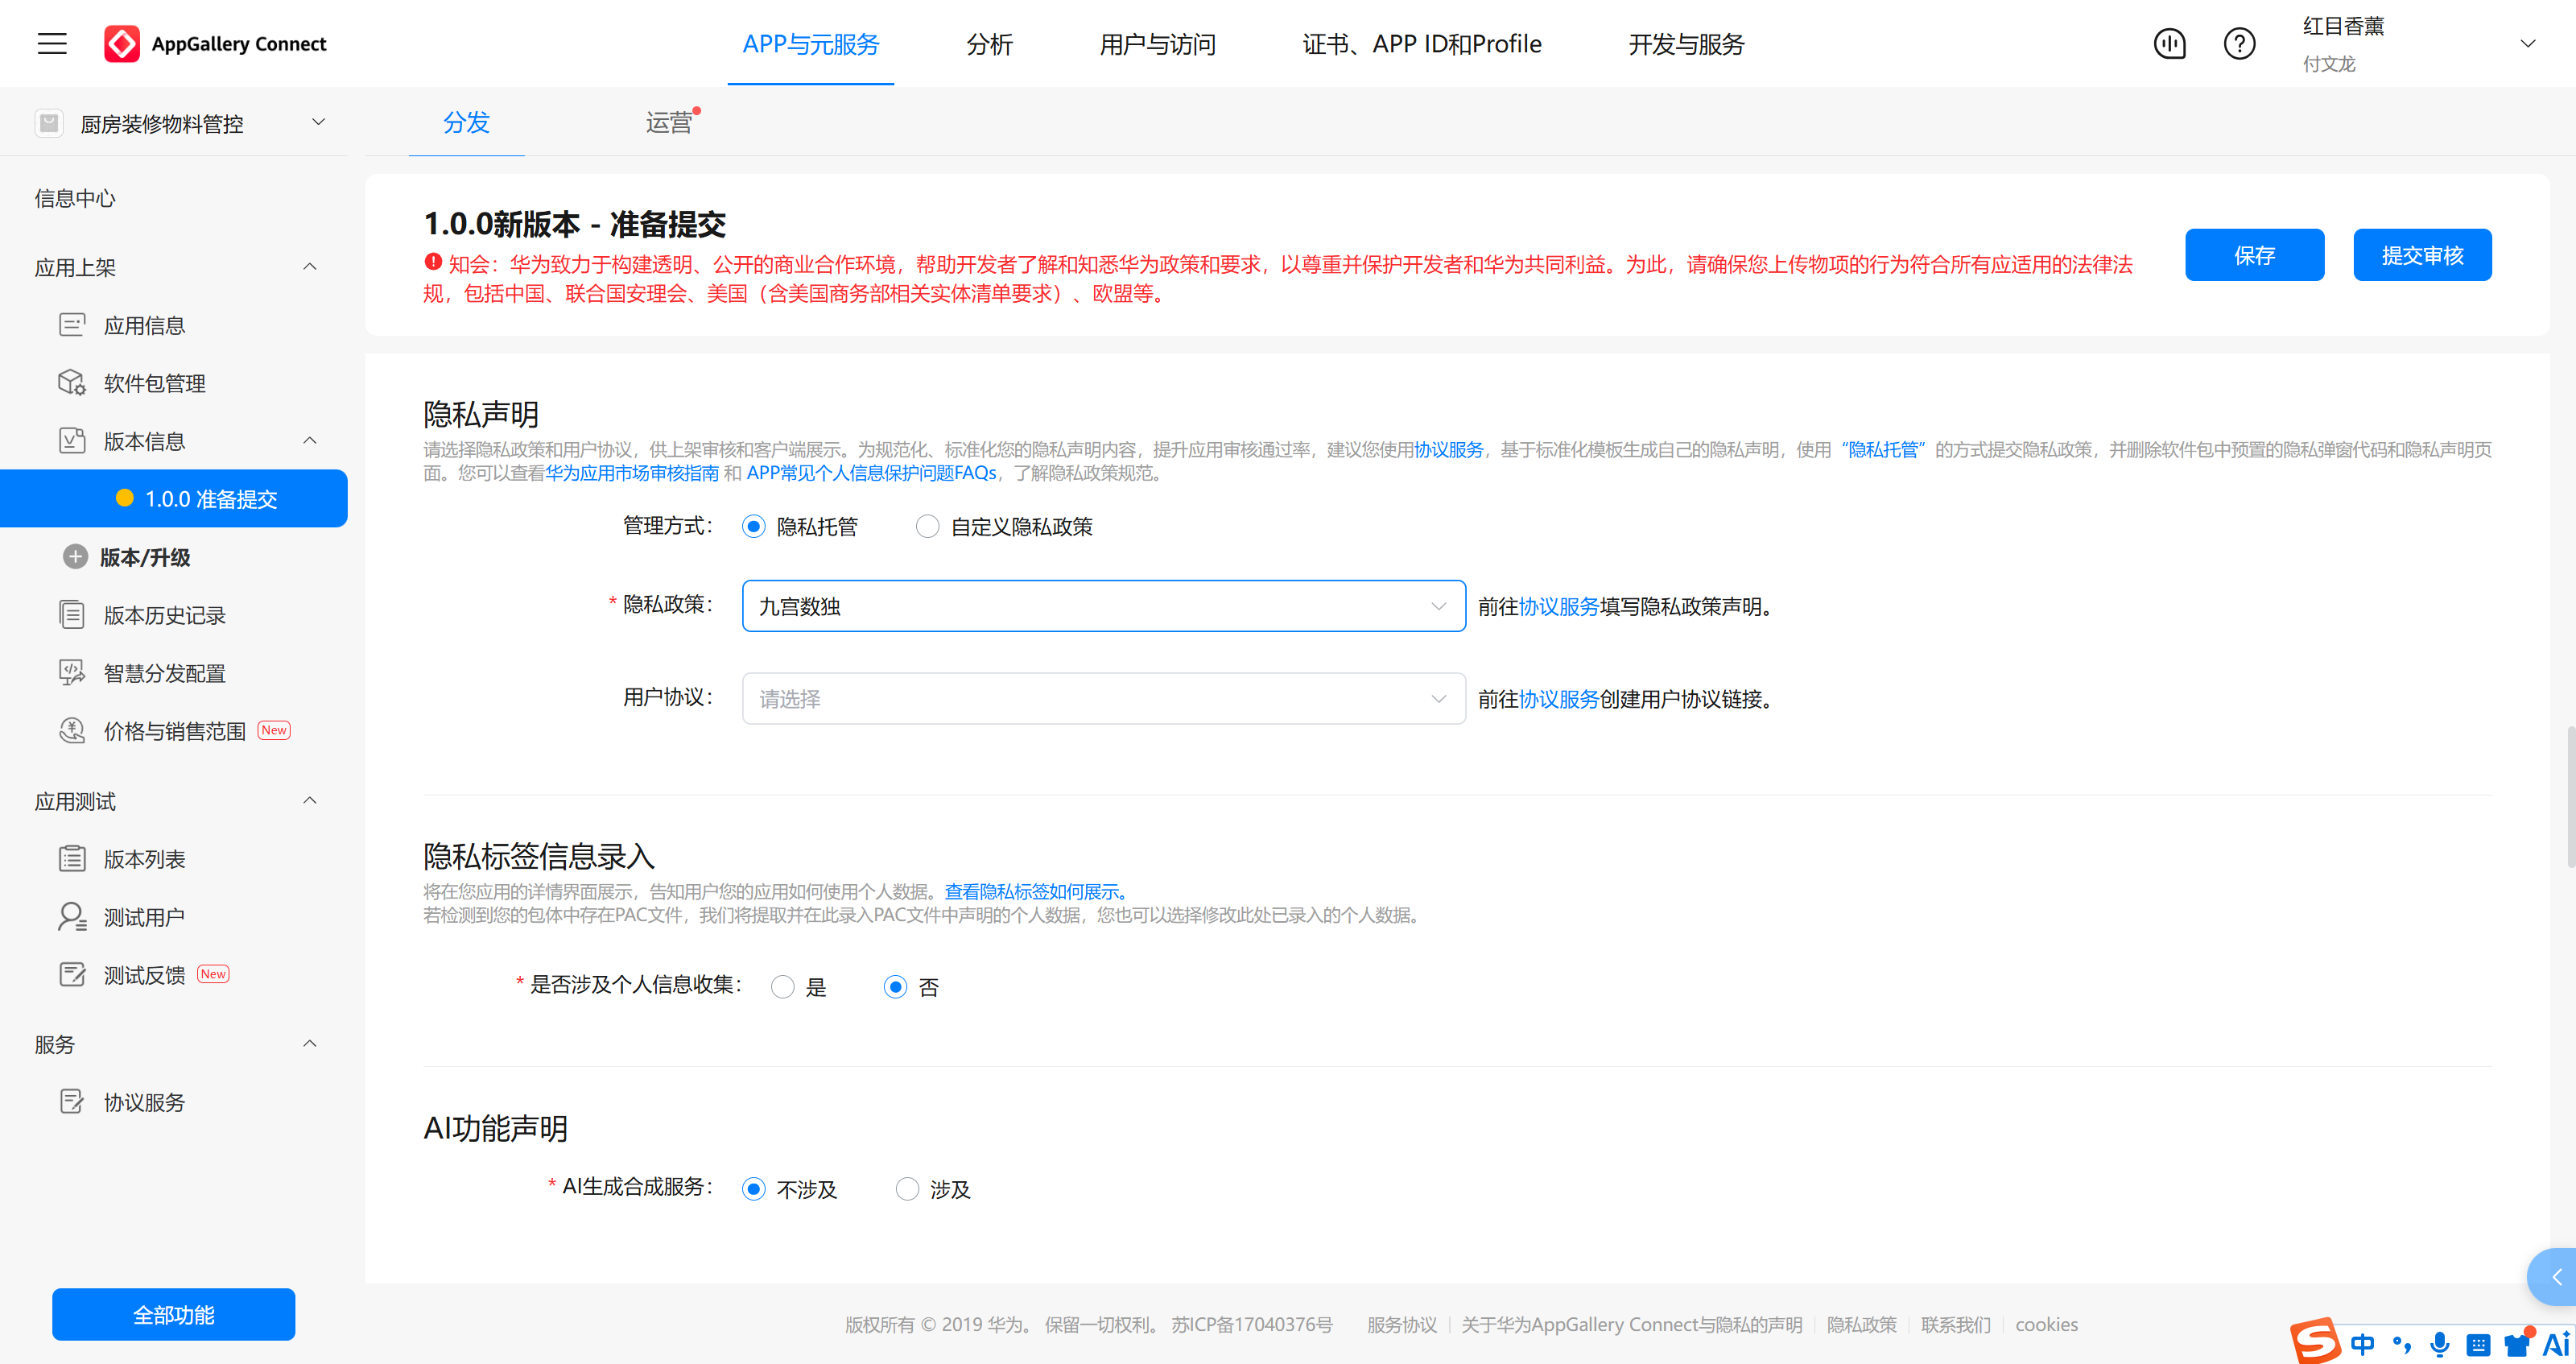Collapse the 应用测试 section
This screenshot has height=1364, width=2576.
tap(310, 800)
